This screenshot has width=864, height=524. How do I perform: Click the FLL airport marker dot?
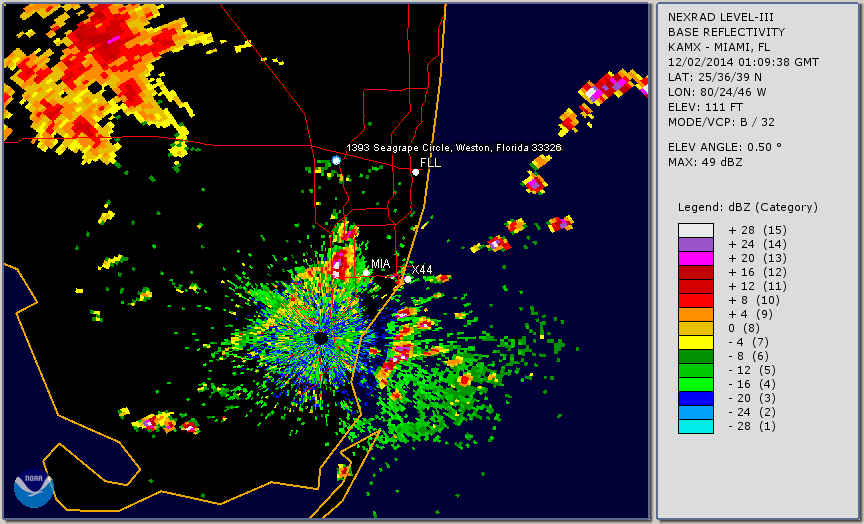pos(416,172)
